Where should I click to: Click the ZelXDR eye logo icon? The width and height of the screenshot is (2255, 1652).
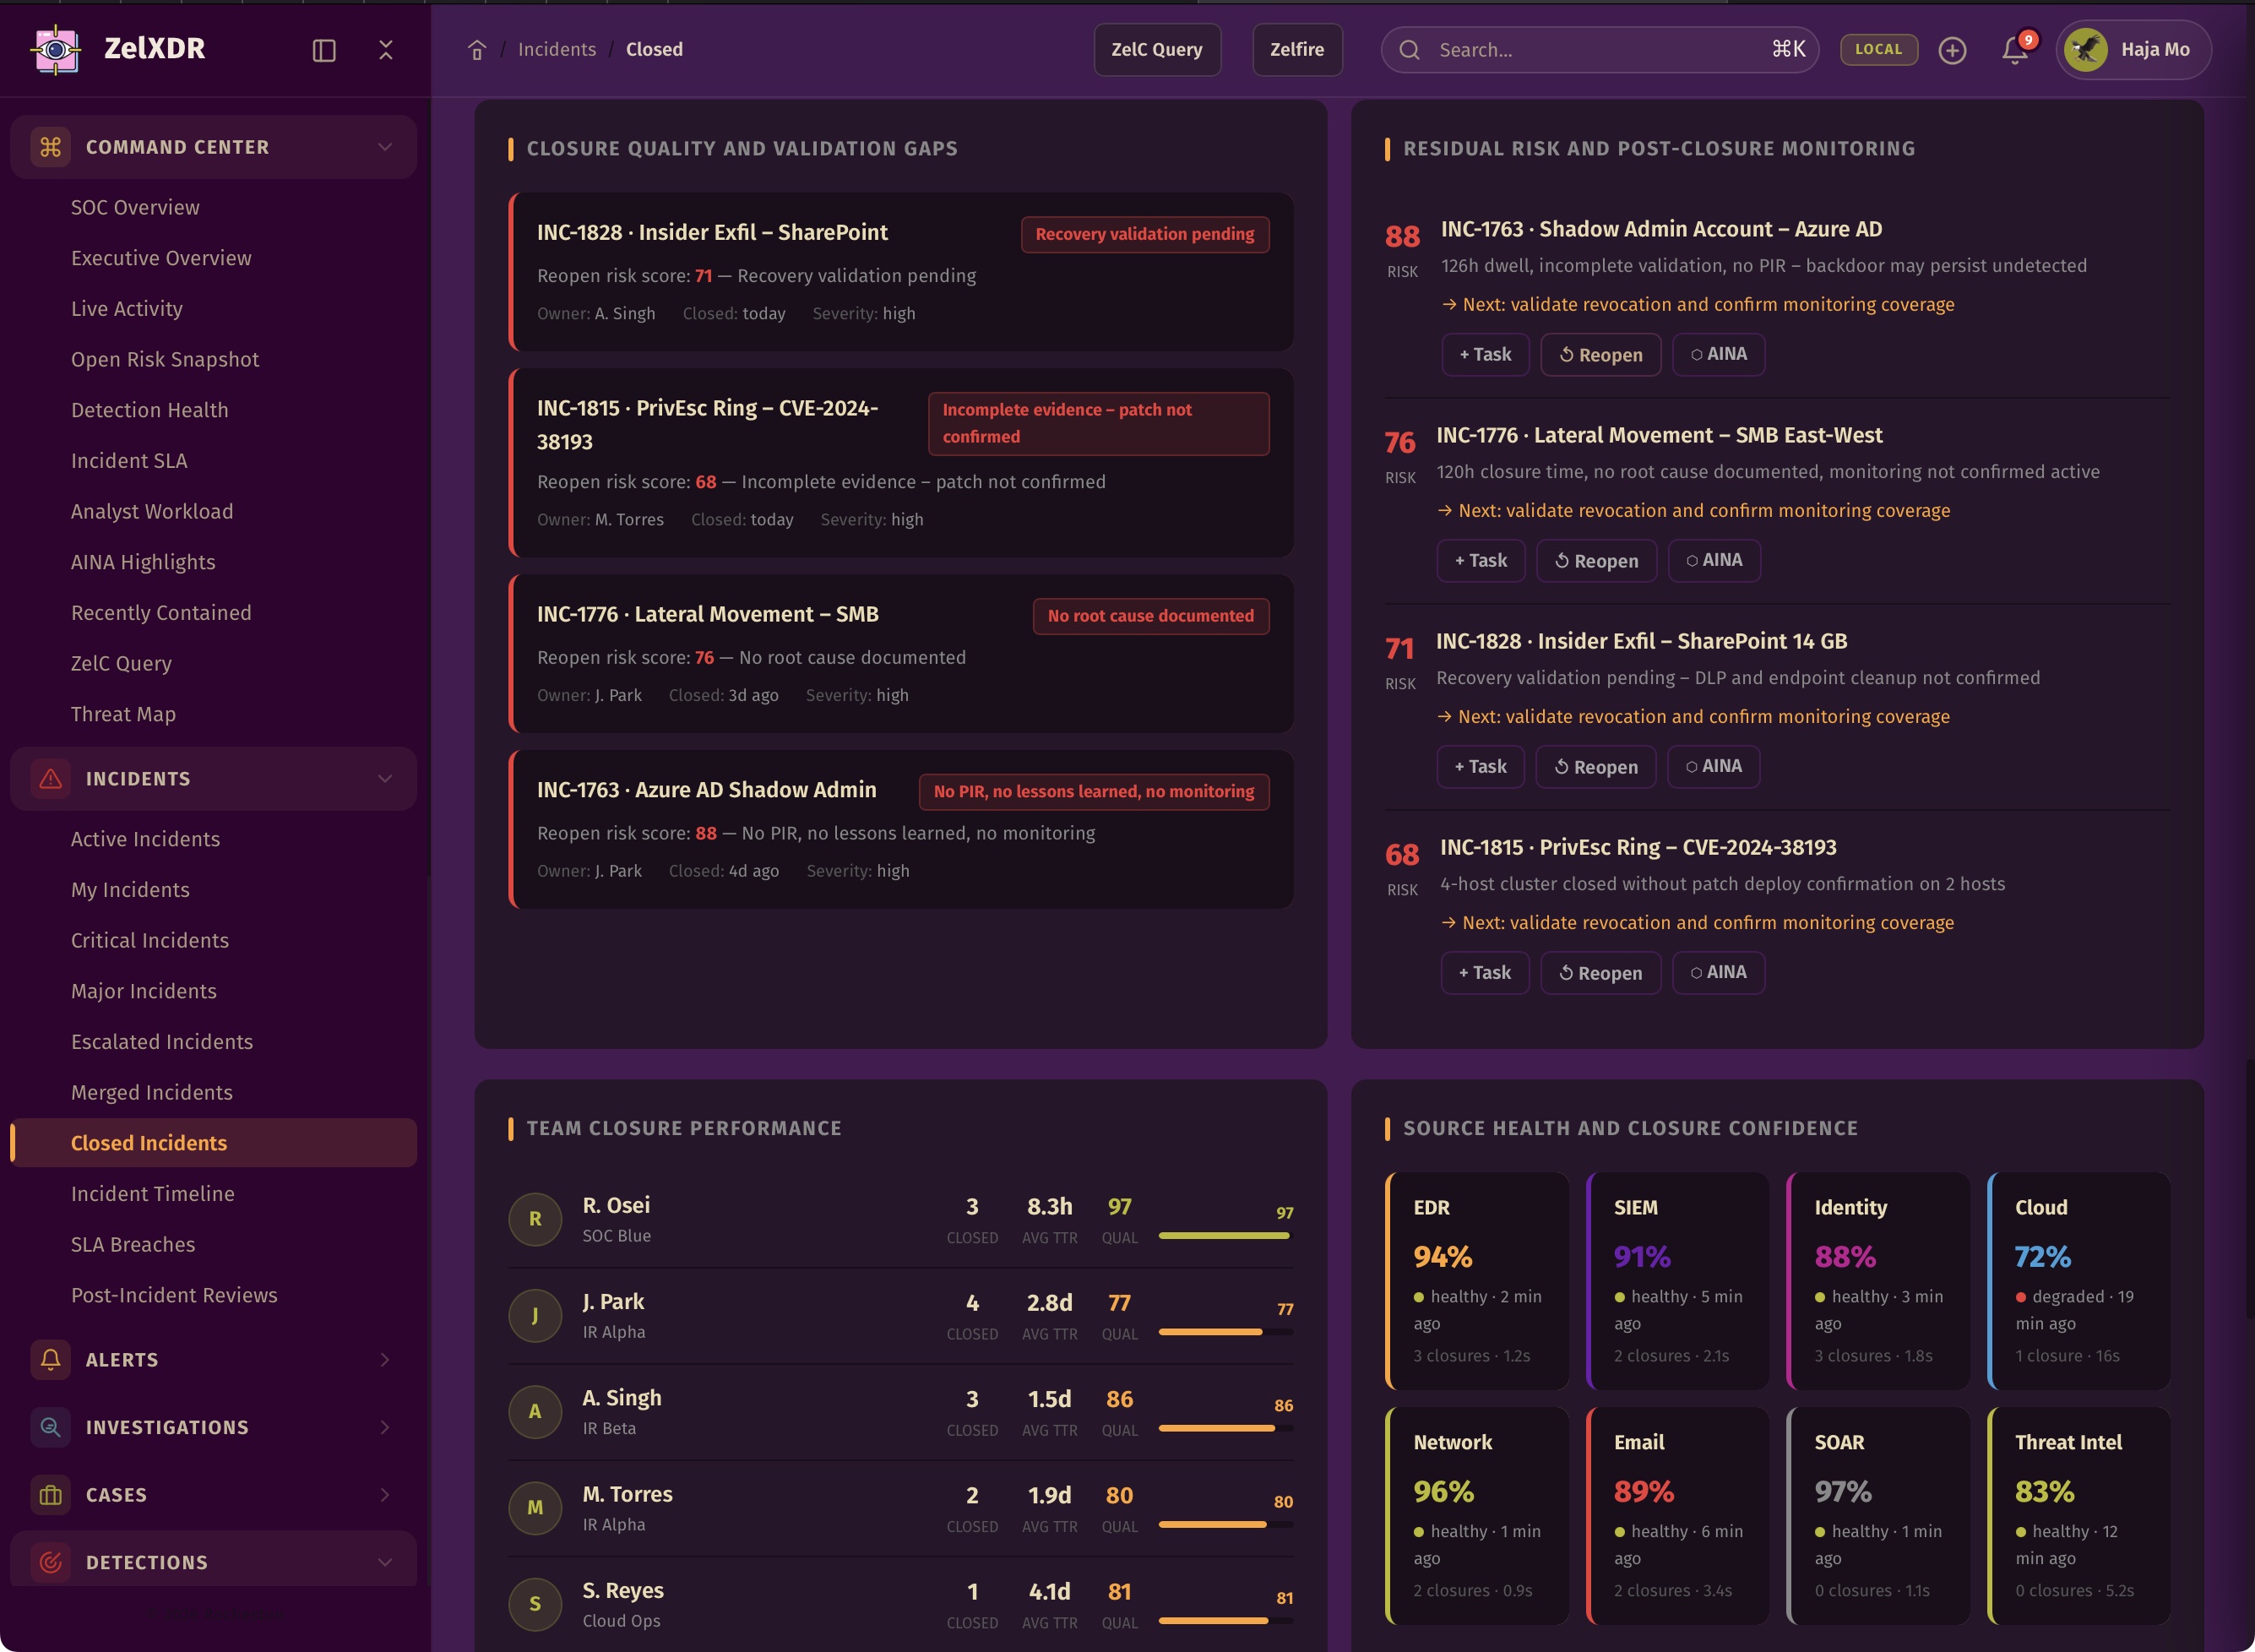56,49
